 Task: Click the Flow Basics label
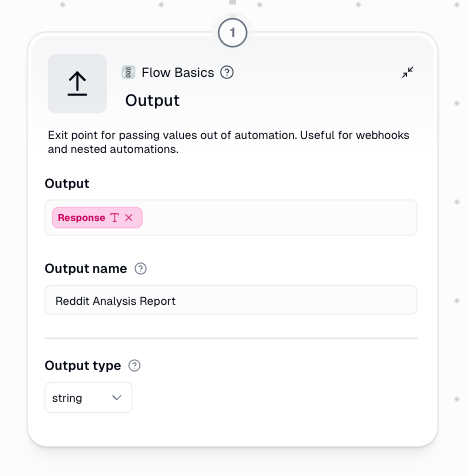tap(178, 73)
